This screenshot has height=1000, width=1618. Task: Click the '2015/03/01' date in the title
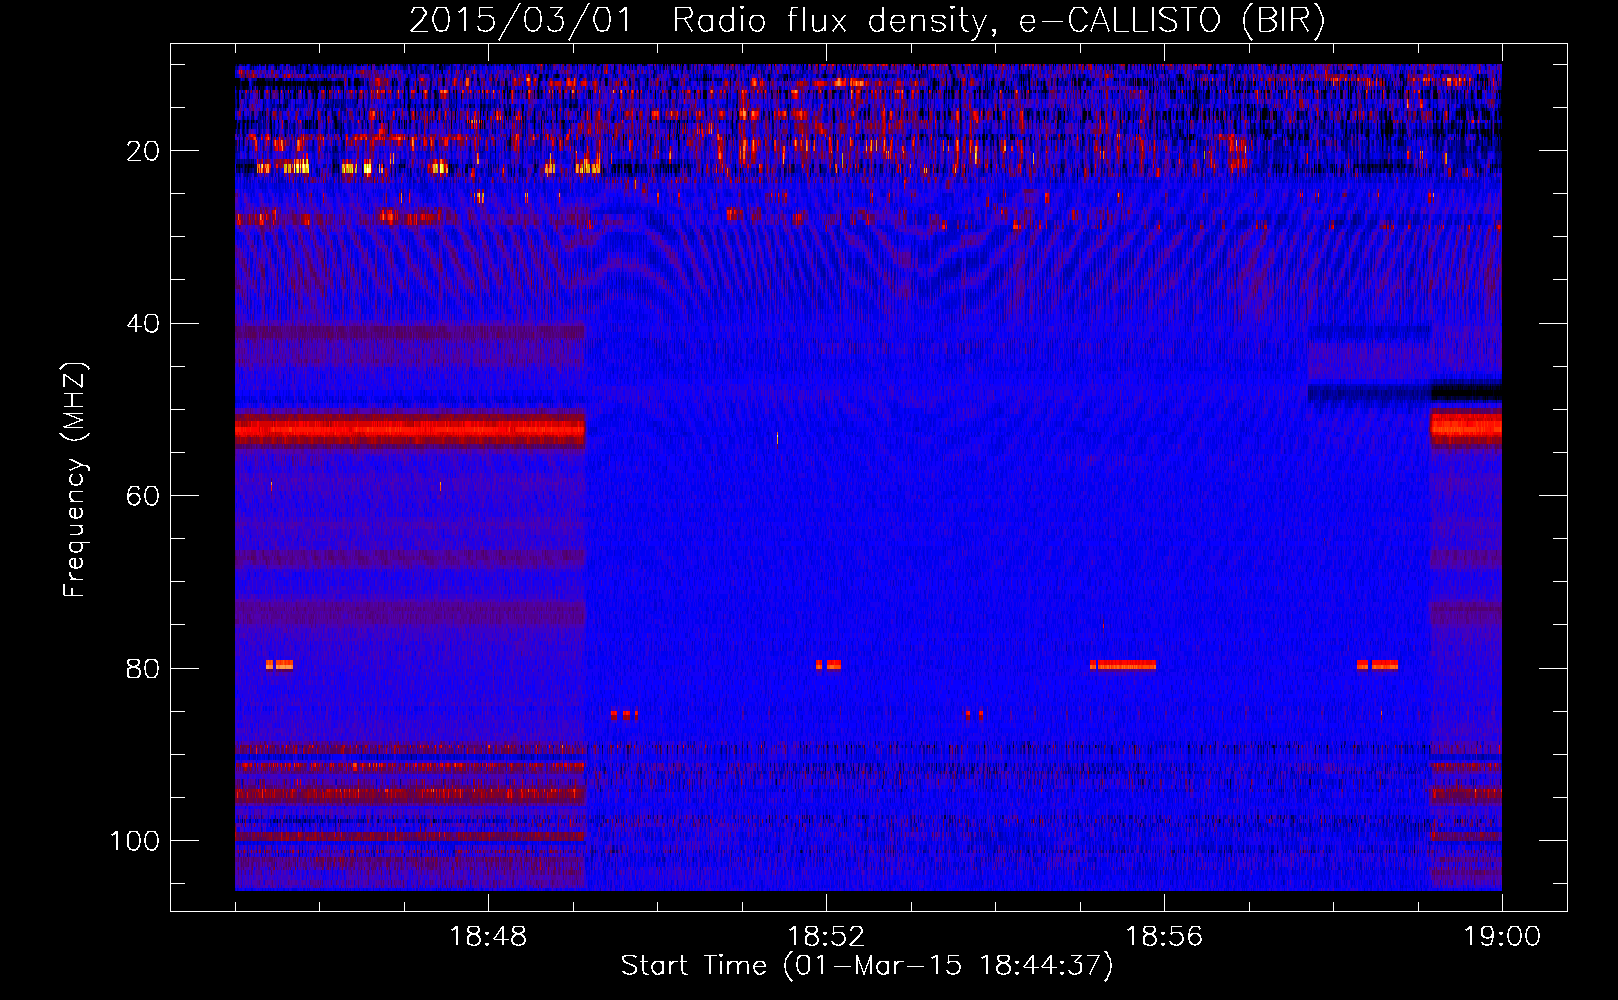pos(521,21)
